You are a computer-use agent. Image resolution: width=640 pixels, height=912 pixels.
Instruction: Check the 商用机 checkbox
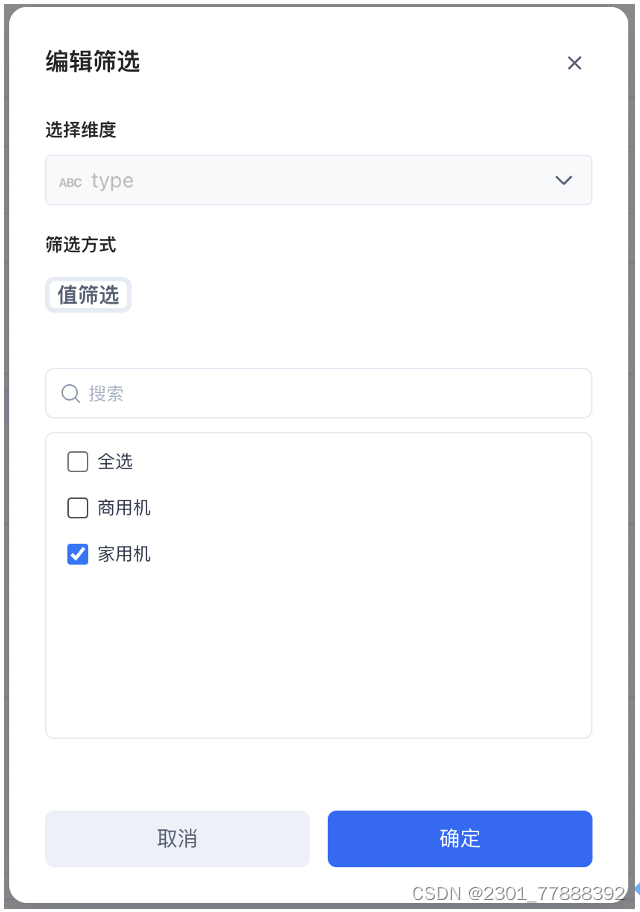coord(78,508)
